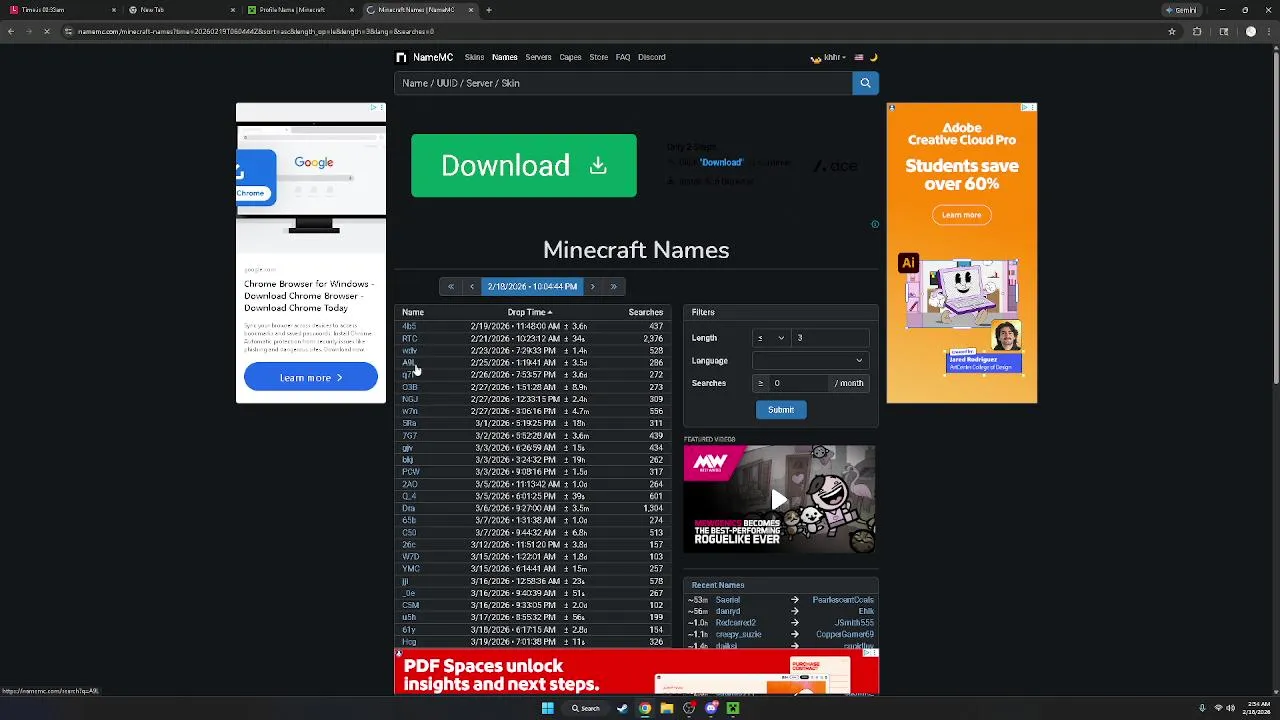Click the Download arrow ad button

click(524, 165)
